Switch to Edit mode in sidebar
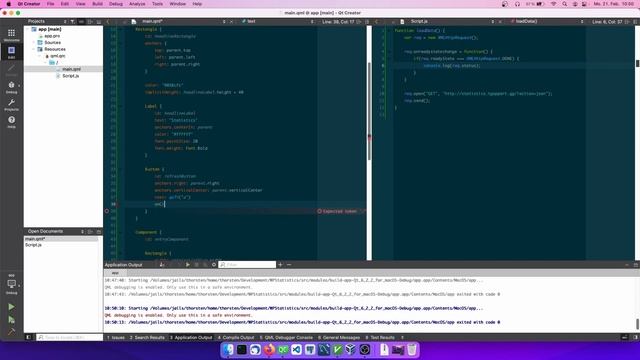The width and height of the screenshot is (640, 360). (11, 52)
